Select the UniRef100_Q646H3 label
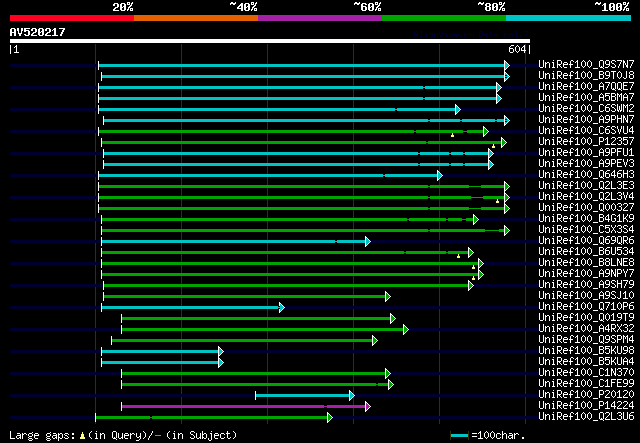This screenshot has height=443, width=640. click(x=586, y=174)
